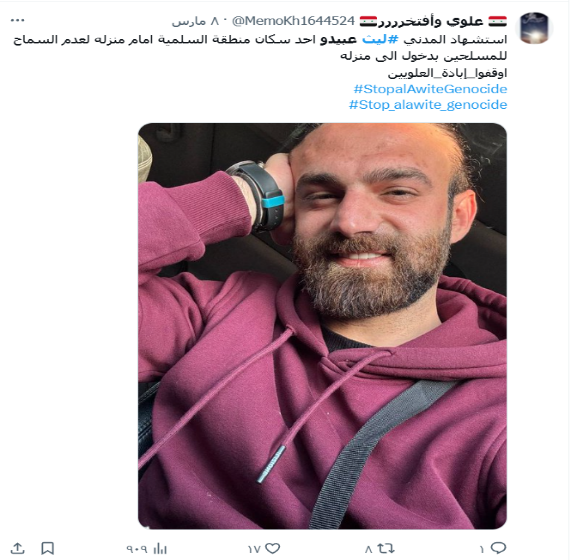View post analytics bar chart icon
Viewport: 571px width, 560px height.
[160, 548]
